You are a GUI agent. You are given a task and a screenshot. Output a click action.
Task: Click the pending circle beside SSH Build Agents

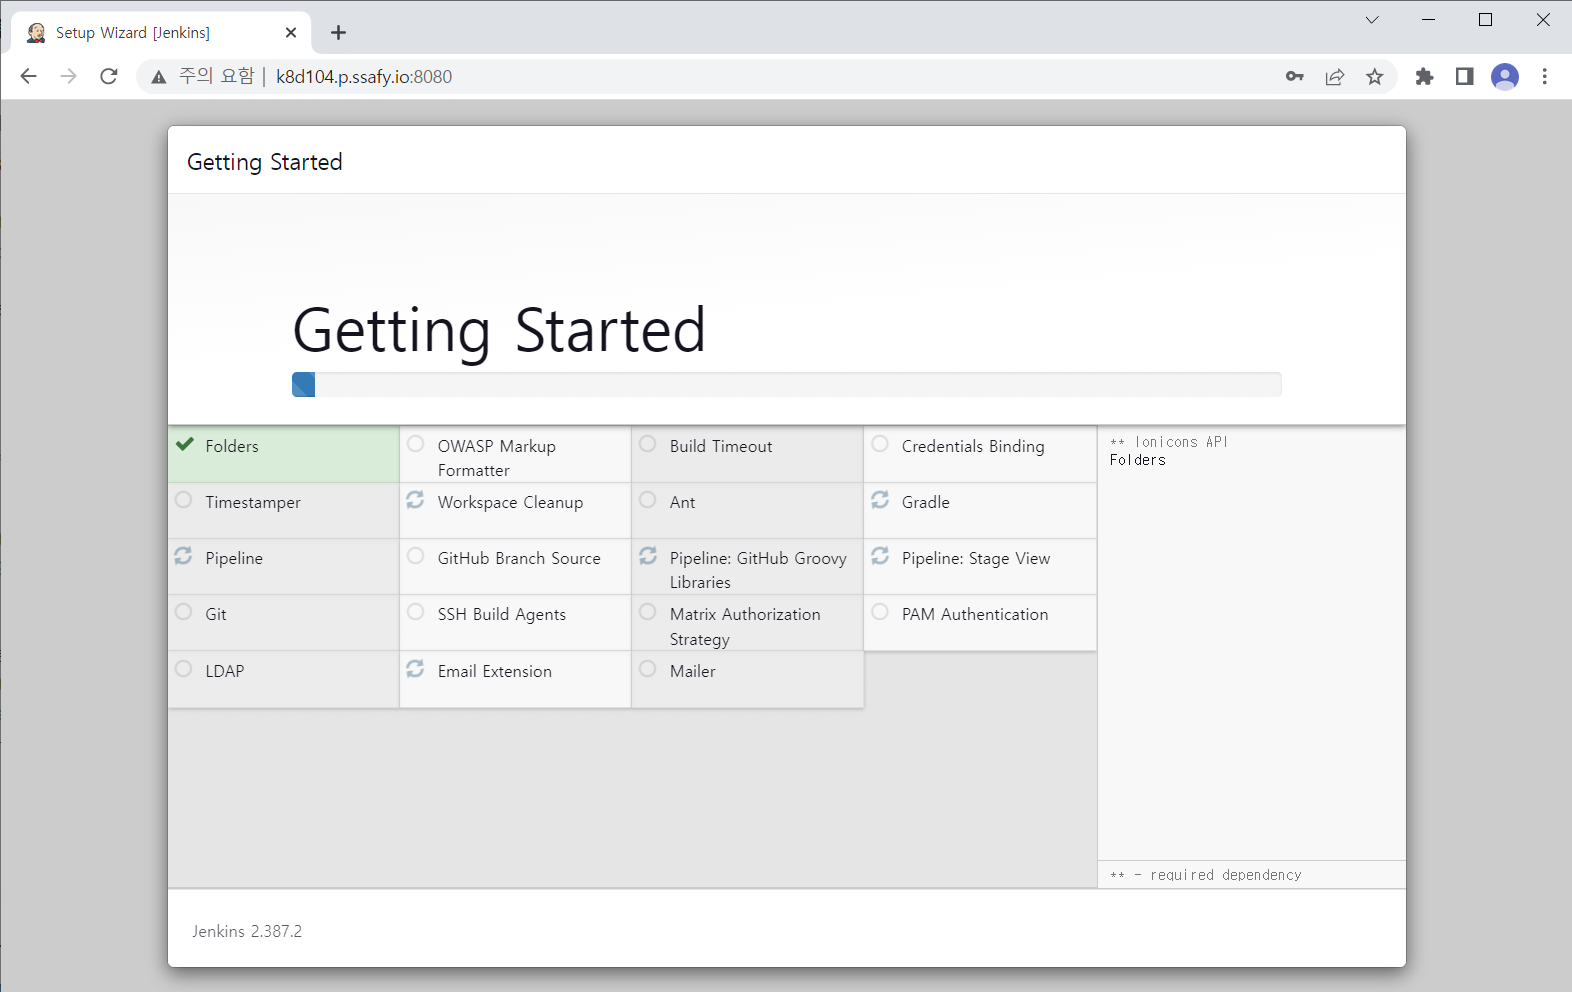tap(416, 611)
